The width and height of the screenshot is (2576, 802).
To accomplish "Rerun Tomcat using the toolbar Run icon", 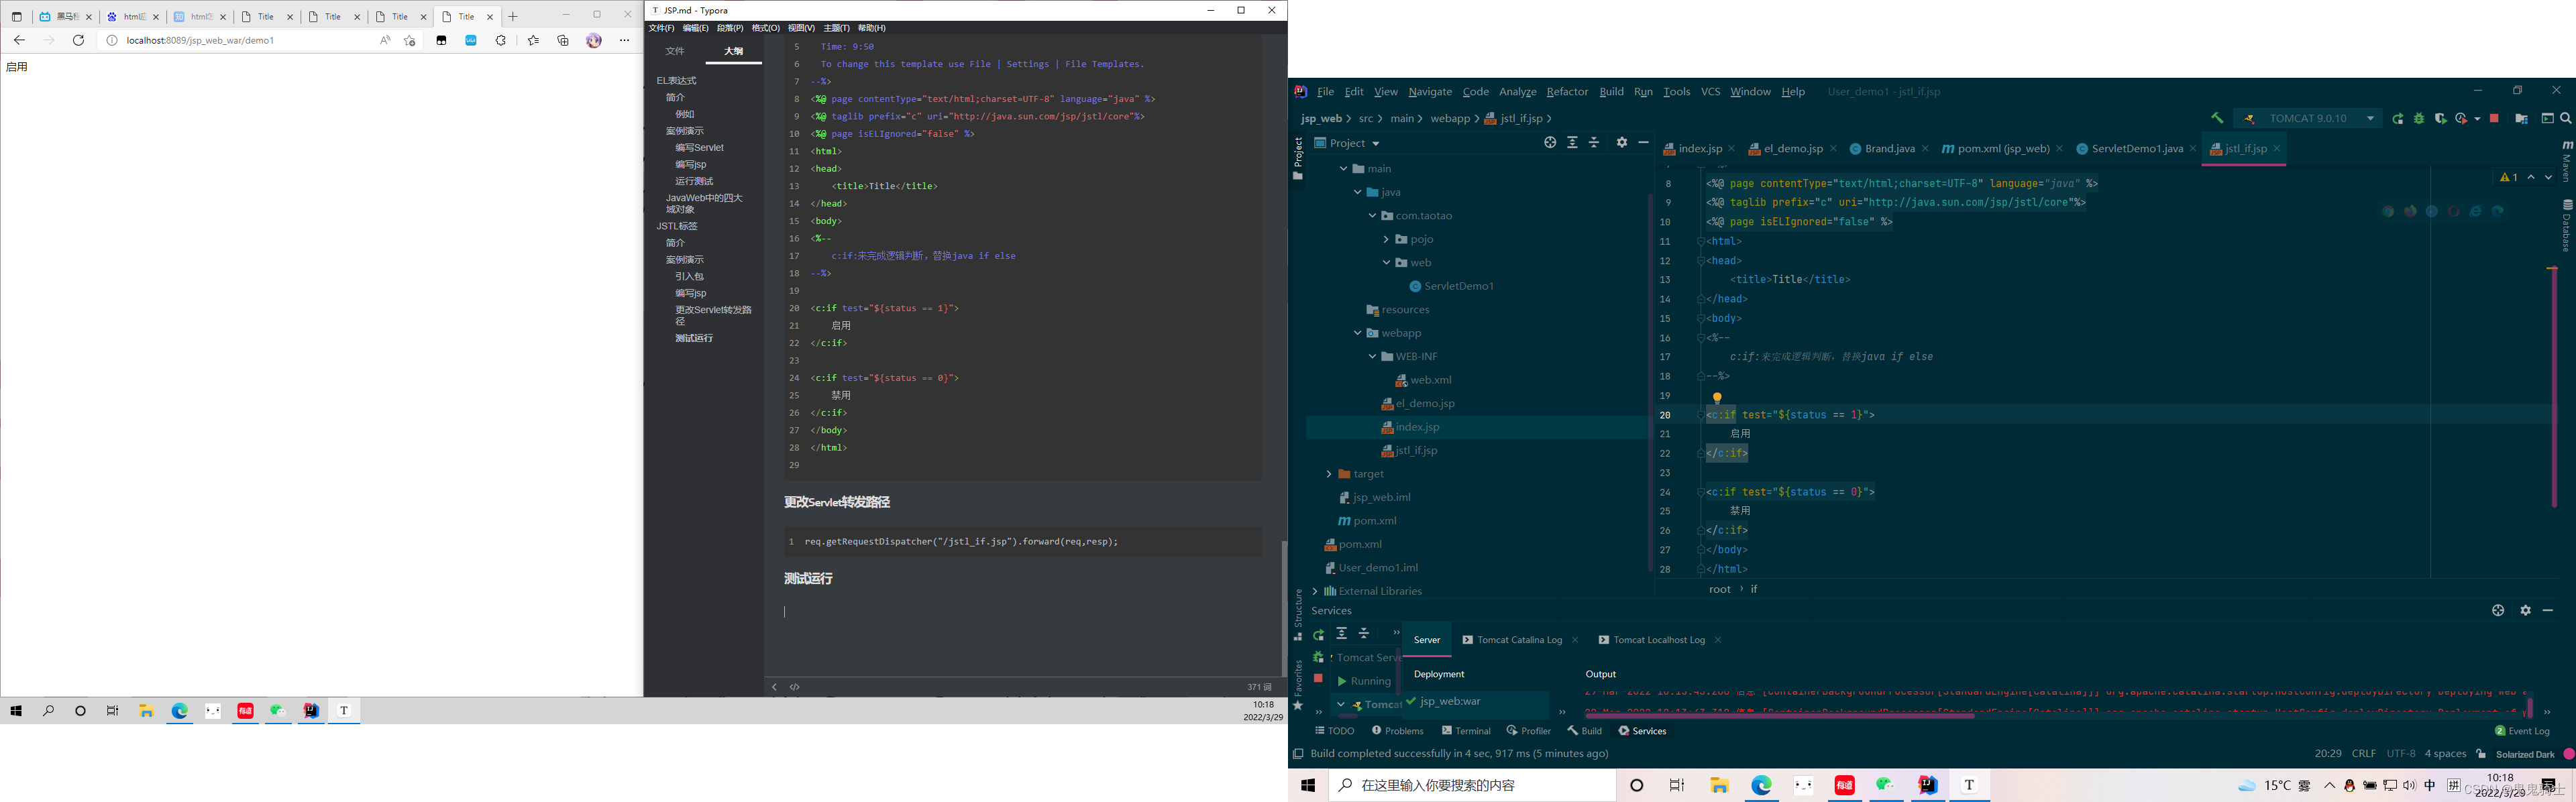I will point(2397,119).
